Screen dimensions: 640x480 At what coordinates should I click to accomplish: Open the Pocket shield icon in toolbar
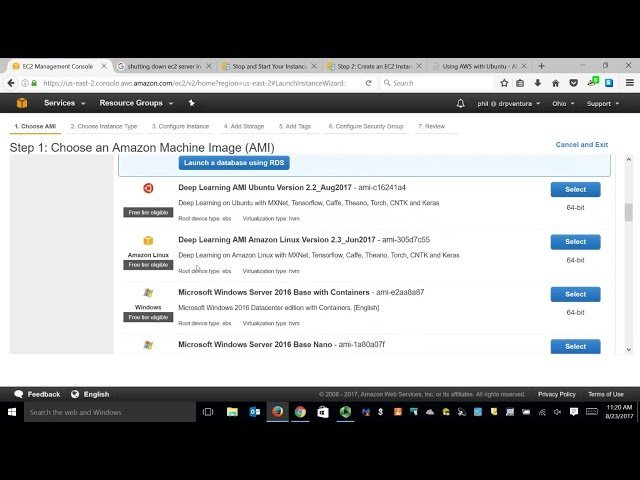(573, 83)
